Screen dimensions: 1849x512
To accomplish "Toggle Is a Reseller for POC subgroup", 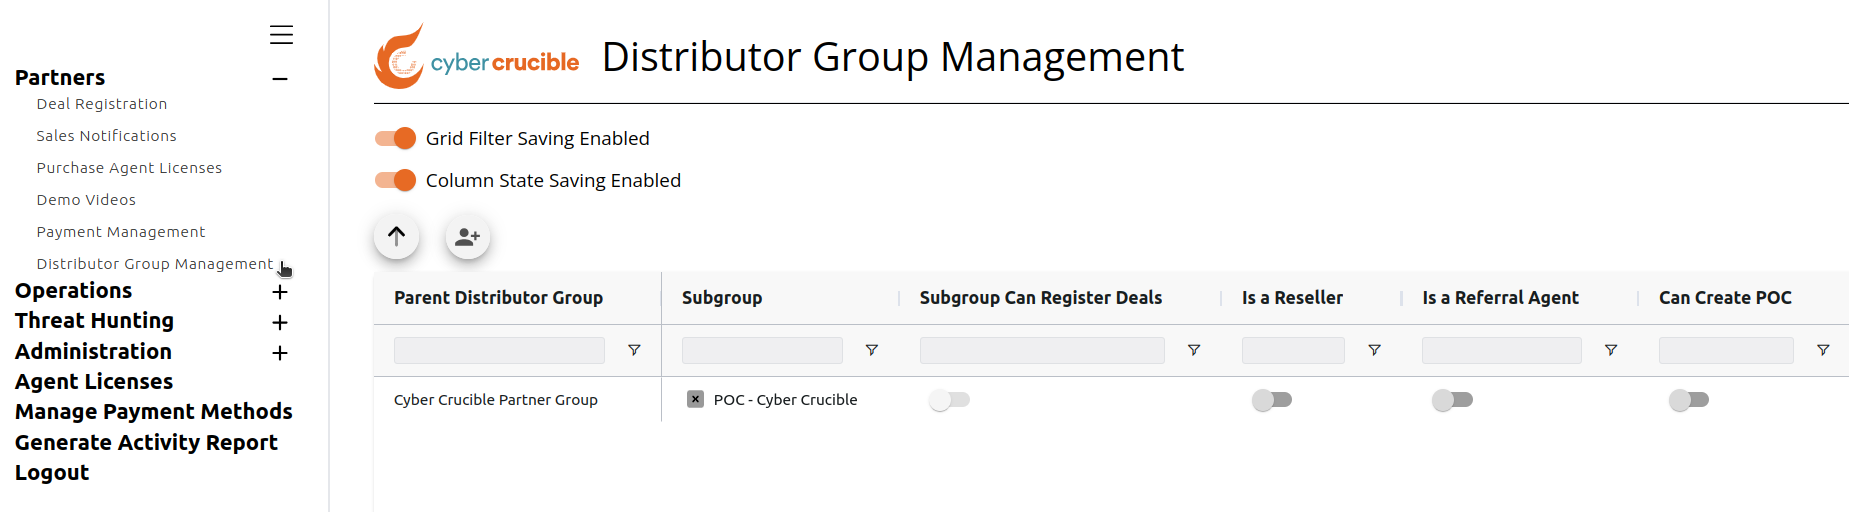I will [x=1272, y=400].
